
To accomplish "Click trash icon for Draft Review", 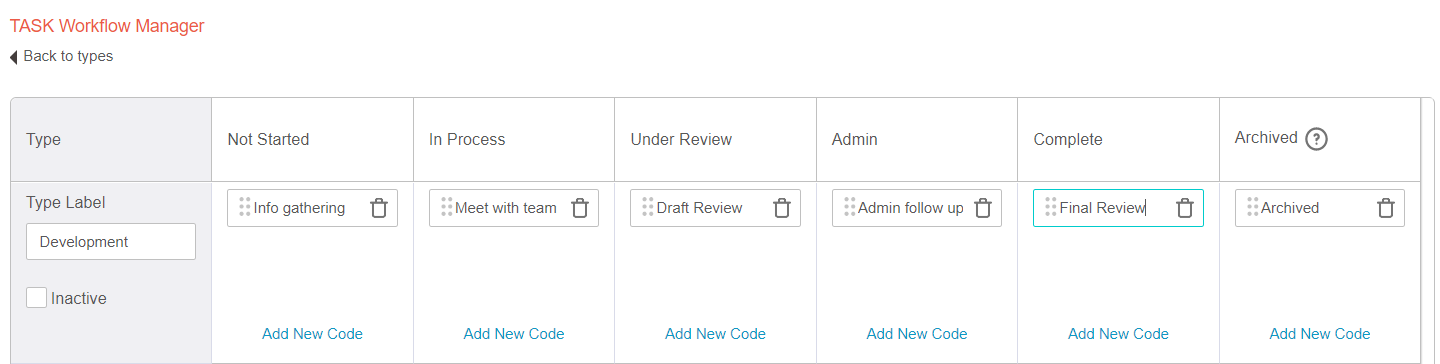I will (x=782, y=208).
